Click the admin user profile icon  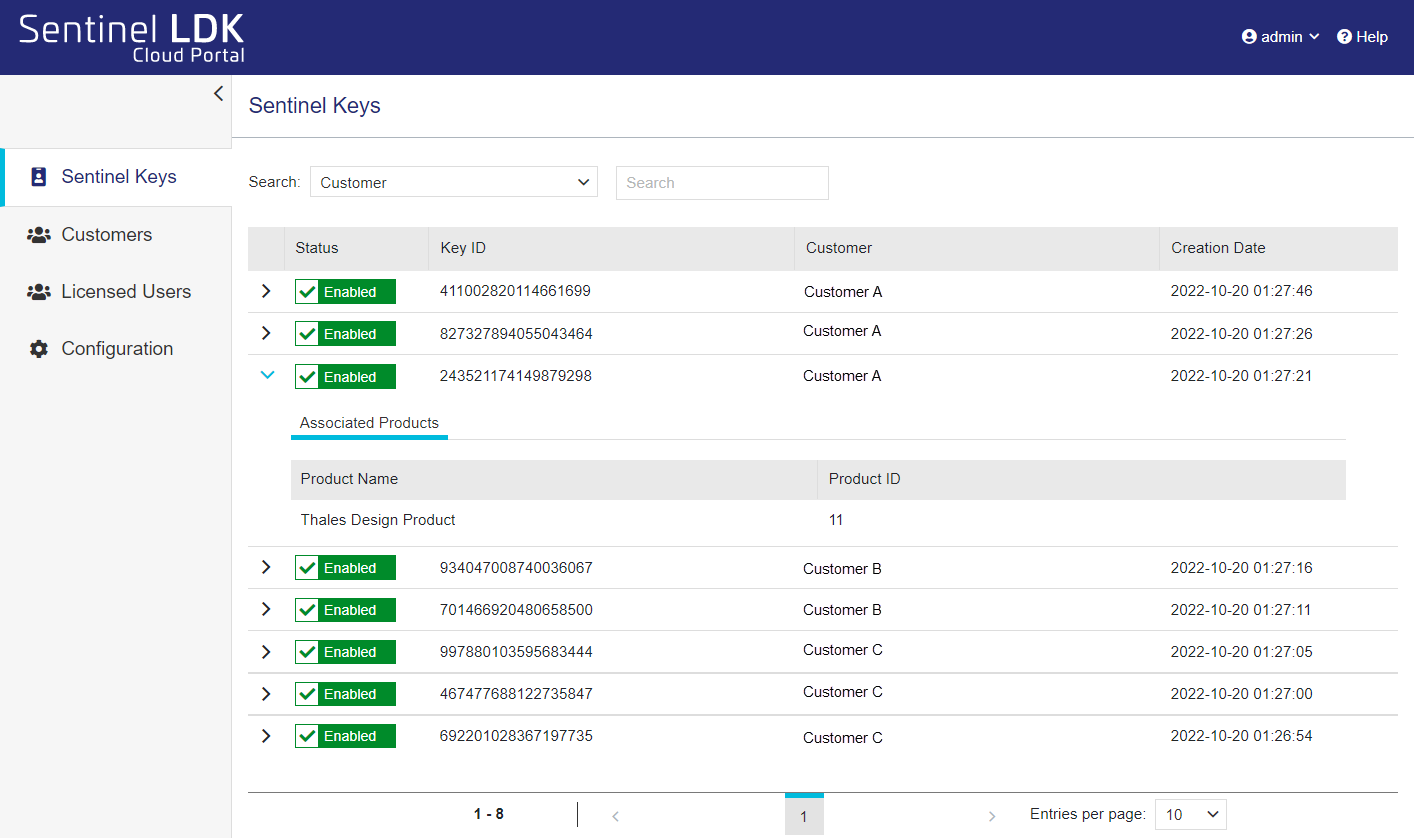click(x=1249, y=37)
